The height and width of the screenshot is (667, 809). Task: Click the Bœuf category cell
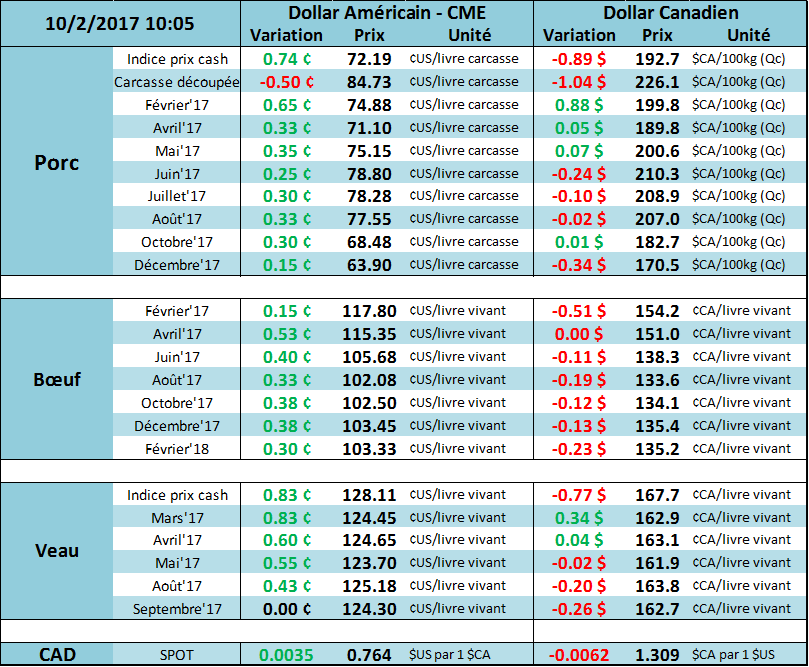(x=56, y=379)
